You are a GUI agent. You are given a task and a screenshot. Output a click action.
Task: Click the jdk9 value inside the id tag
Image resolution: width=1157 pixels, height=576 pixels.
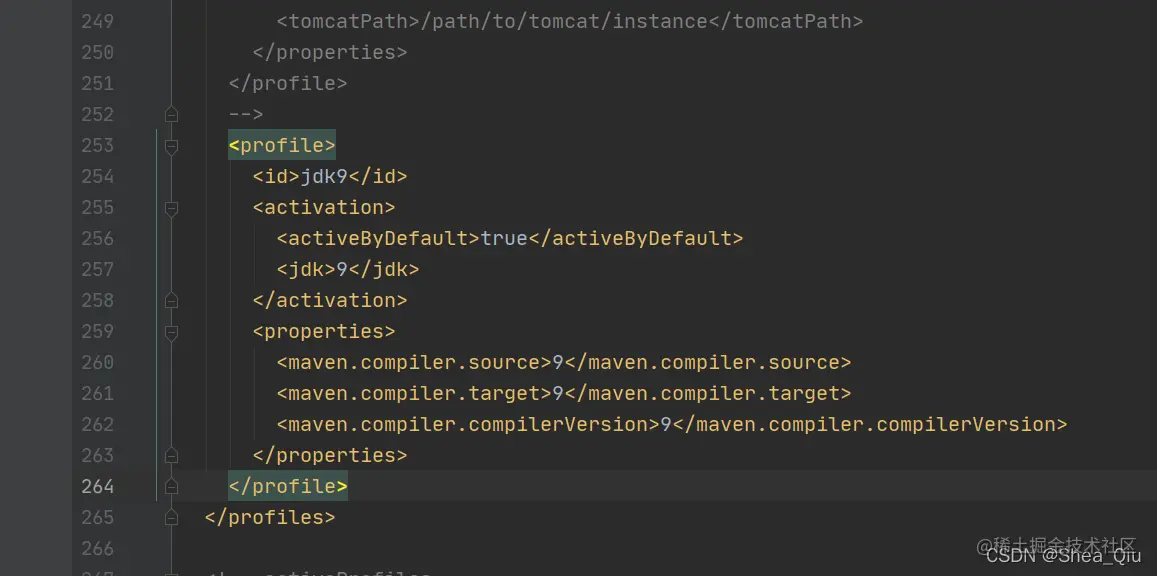click(x=324, y=177)
